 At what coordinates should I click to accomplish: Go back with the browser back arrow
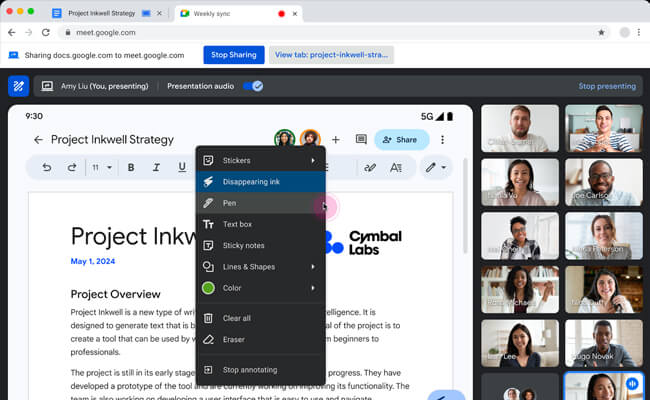(x=12, y=32)
